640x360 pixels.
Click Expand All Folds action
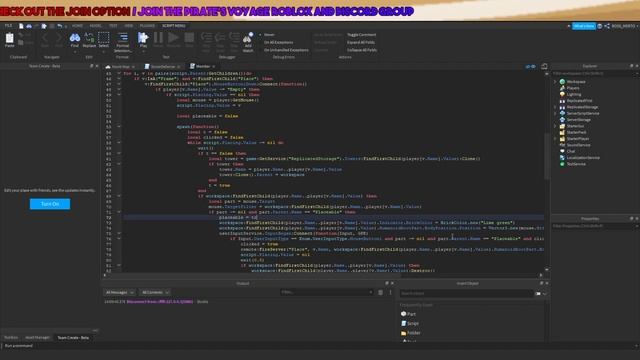tap(361, 42)
